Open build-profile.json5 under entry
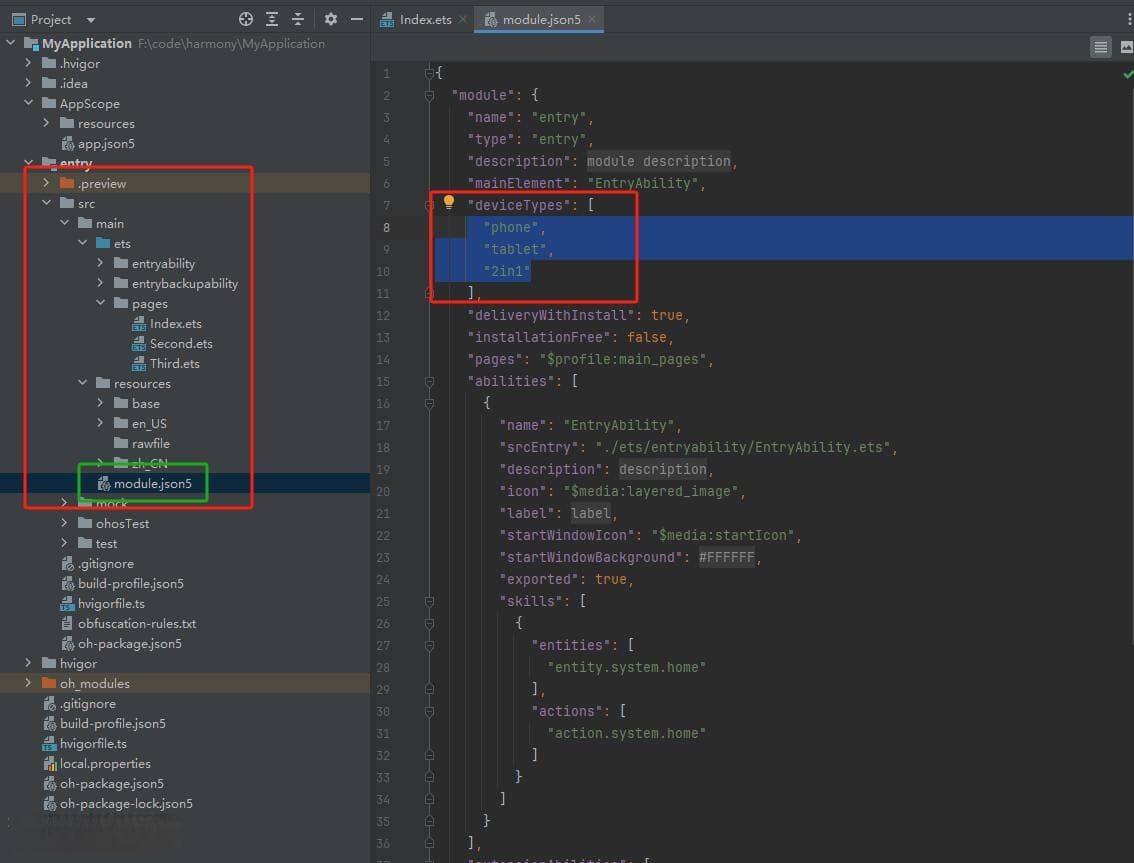This screenshot has height=863, width=1134. point(131,583)
